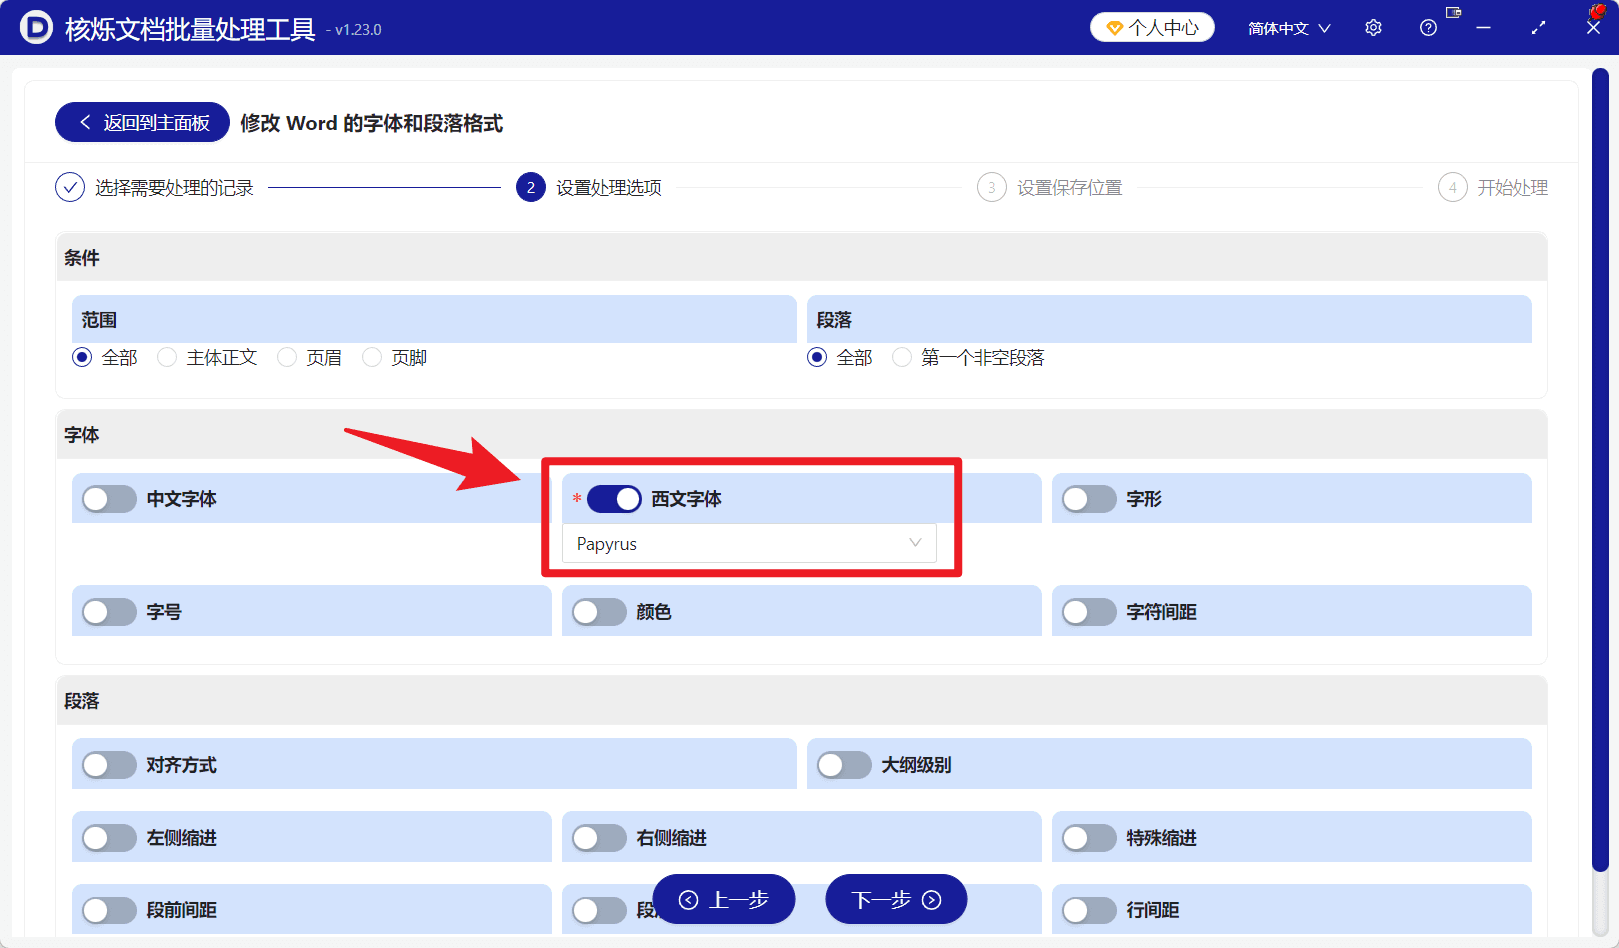
Task: Enable the 右侧缩进 toggle
Action: (x=599, y=838)
